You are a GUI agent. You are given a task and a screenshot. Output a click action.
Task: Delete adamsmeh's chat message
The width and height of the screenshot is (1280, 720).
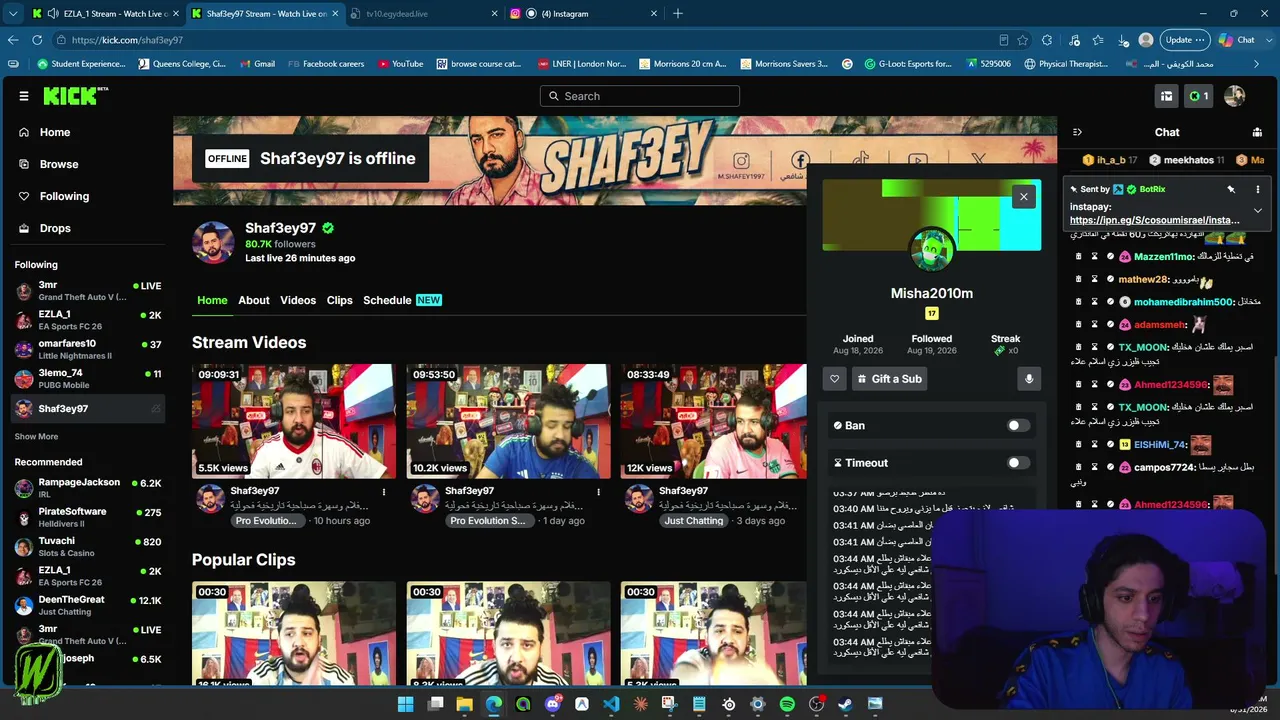[x=1078, y=325]
